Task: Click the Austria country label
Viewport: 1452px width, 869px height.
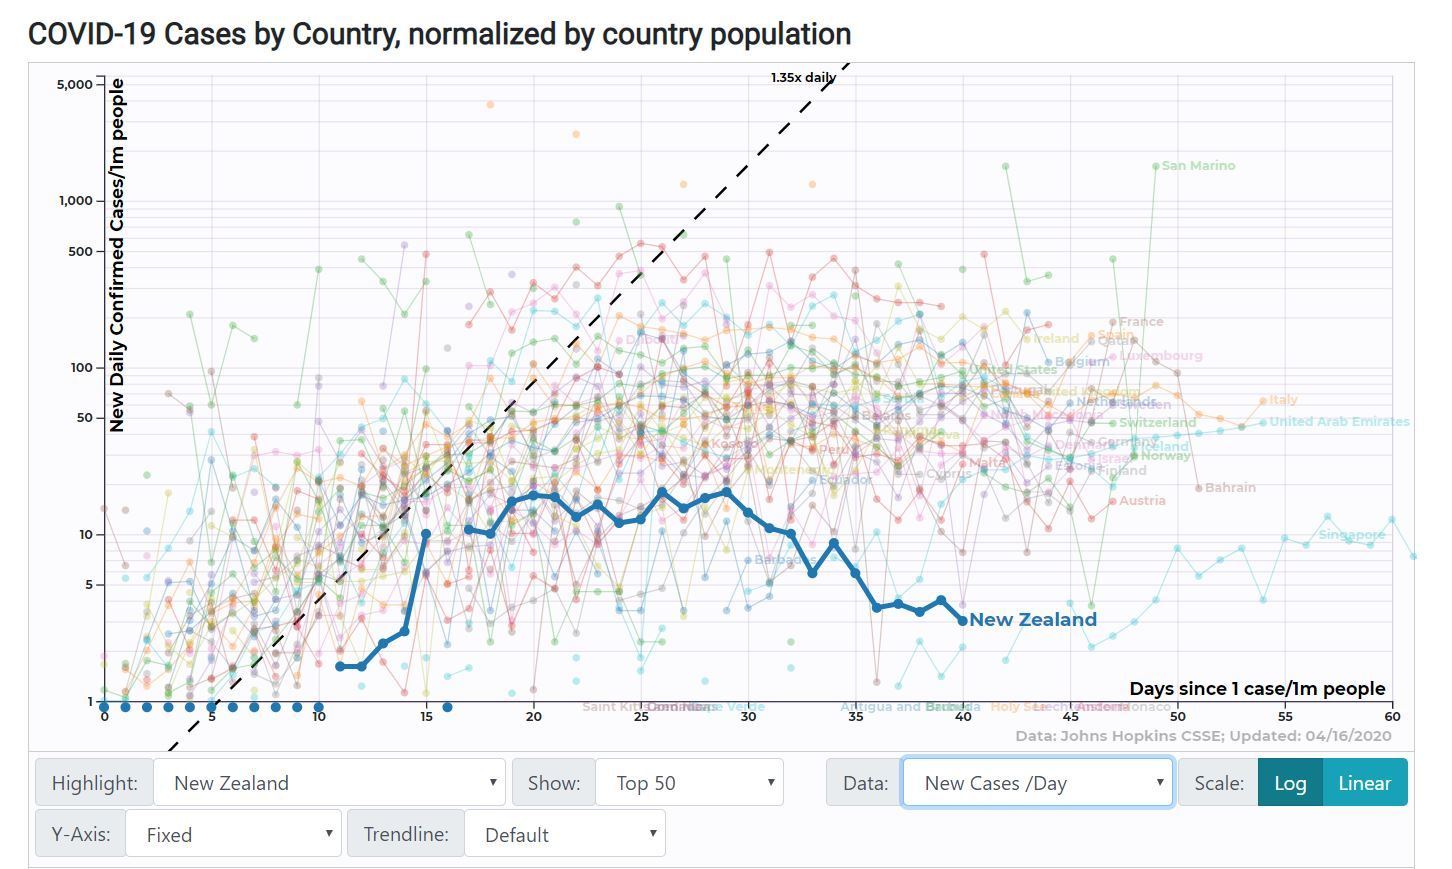Action: (1142, 501)
